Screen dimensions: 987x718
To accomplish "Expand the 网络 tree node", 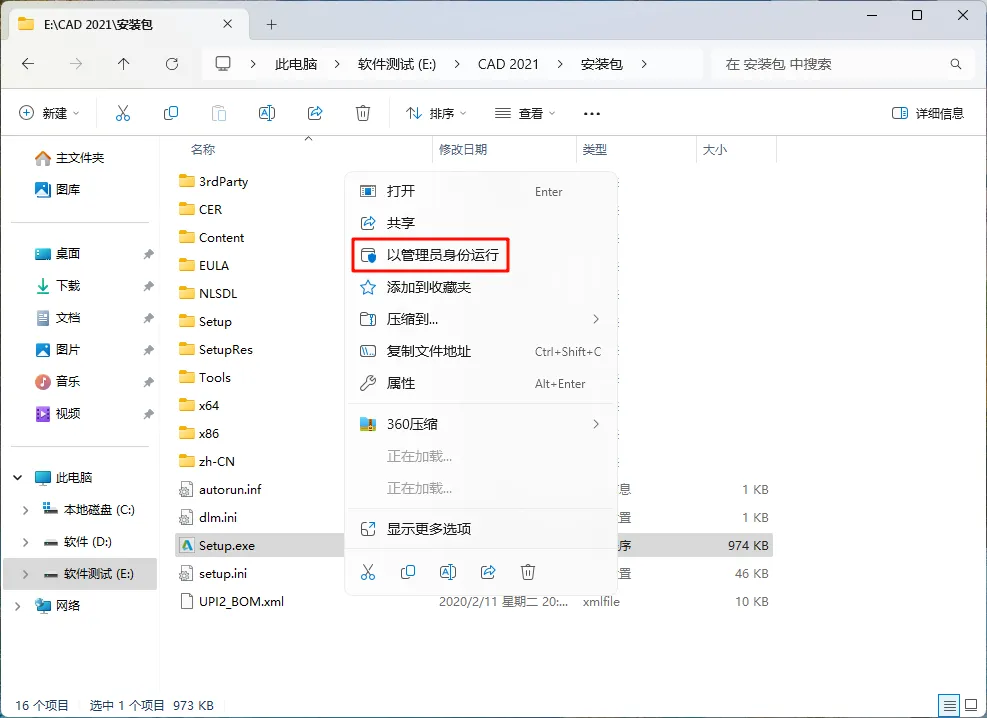I will click(18, 606).
